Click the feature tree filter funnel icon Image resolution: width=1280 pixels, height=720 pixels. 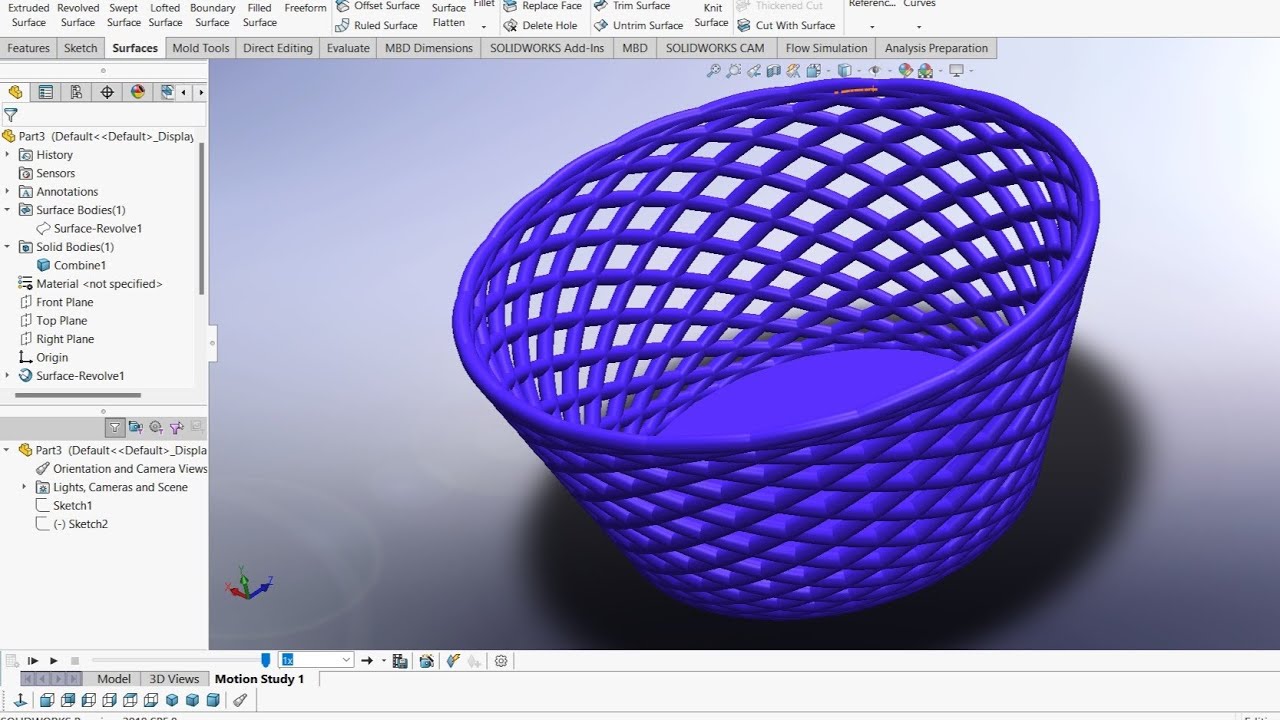point(10,115)
